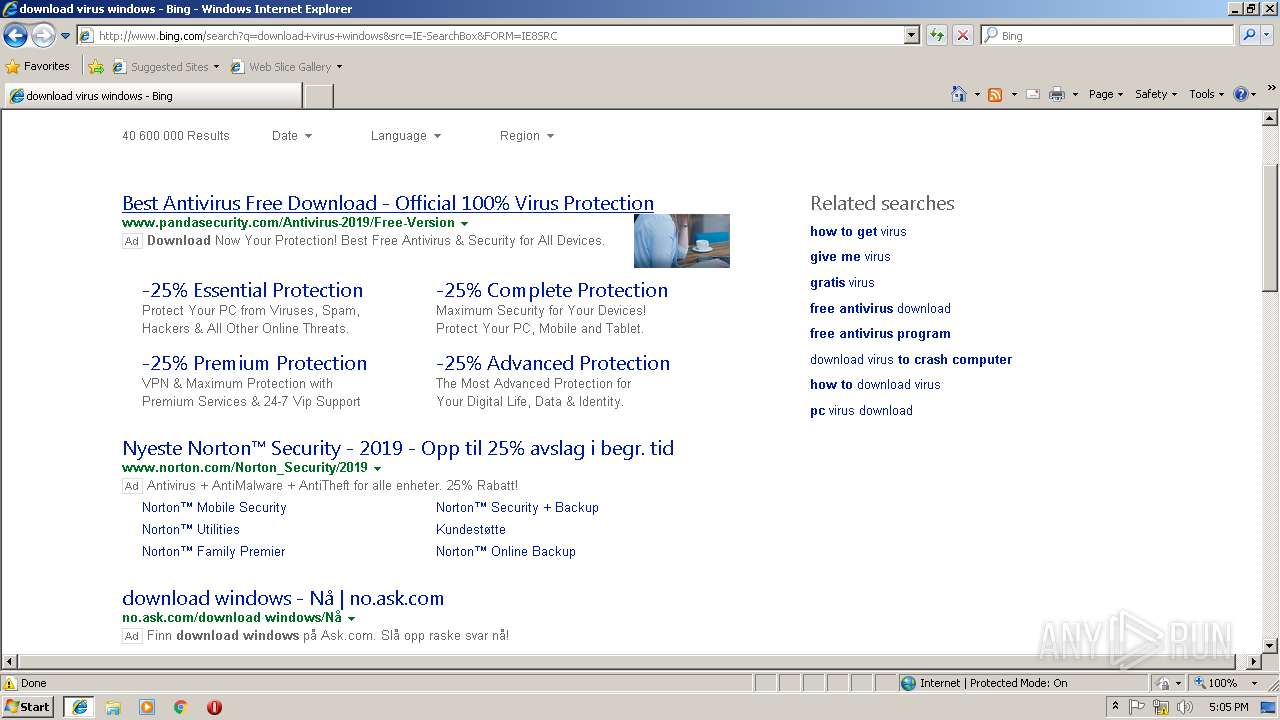Open Norton Mobile Security link
Image resolution: width=1280 pixels, height=720 pixels.
pos(214,507)
